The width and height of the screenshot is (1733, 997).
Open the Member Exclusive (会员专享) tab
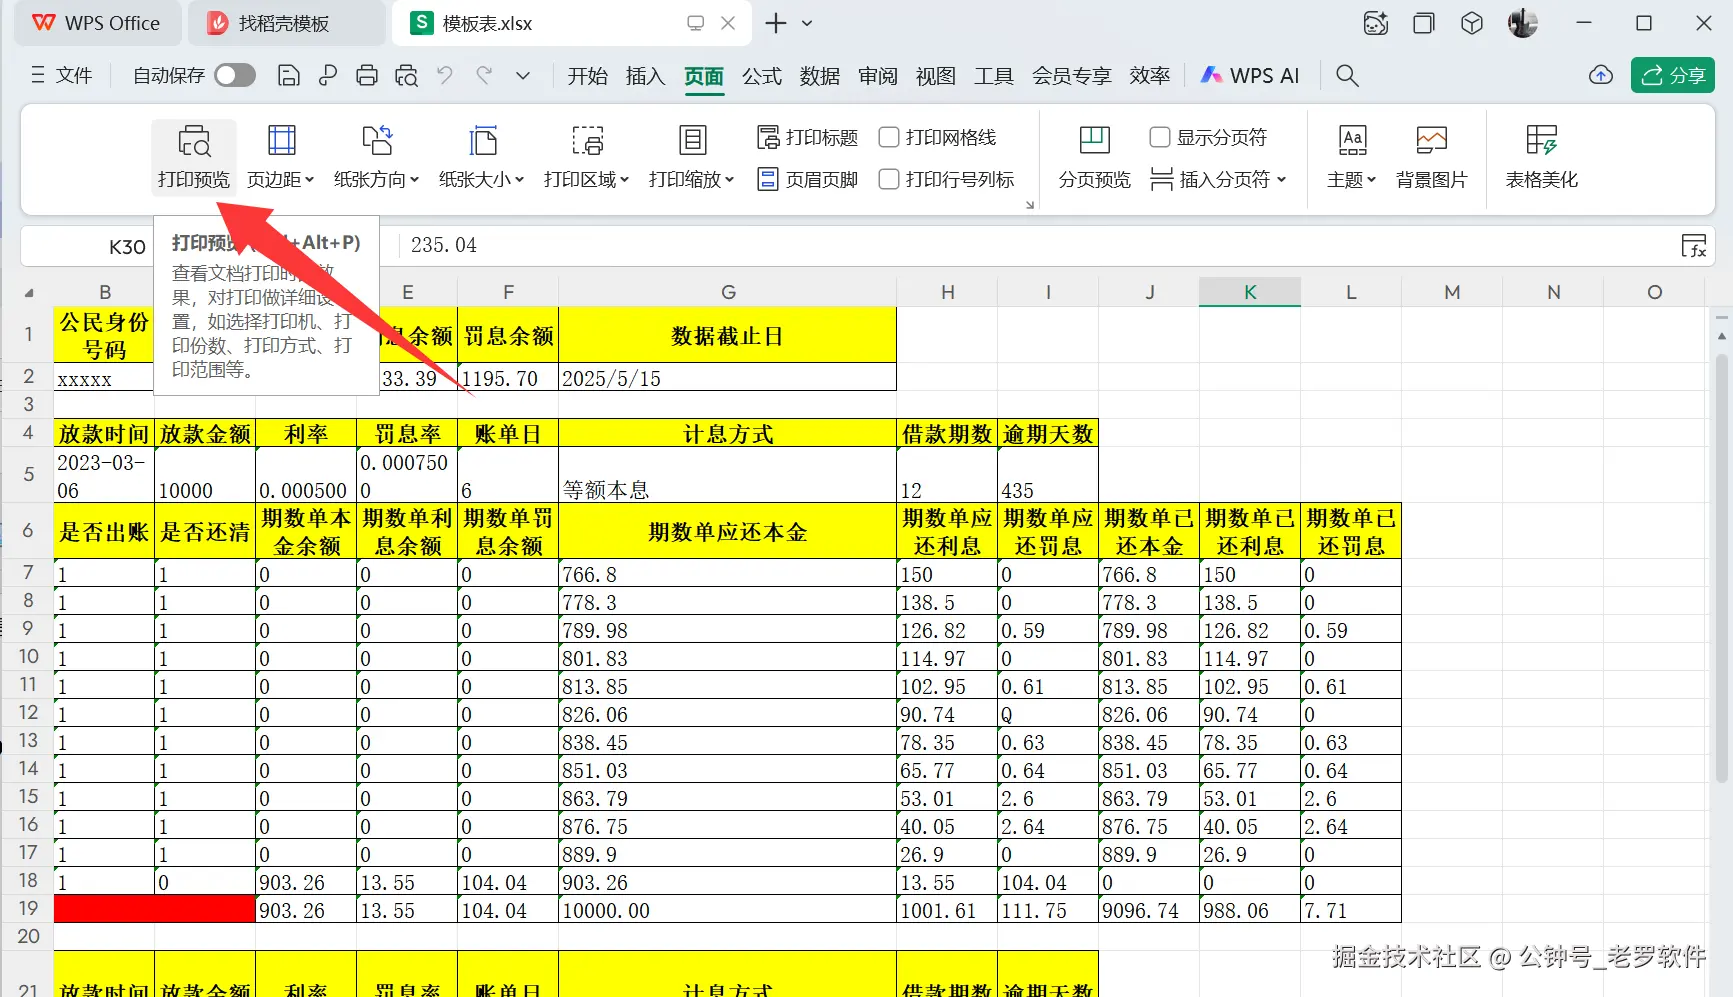(1072, 76)
